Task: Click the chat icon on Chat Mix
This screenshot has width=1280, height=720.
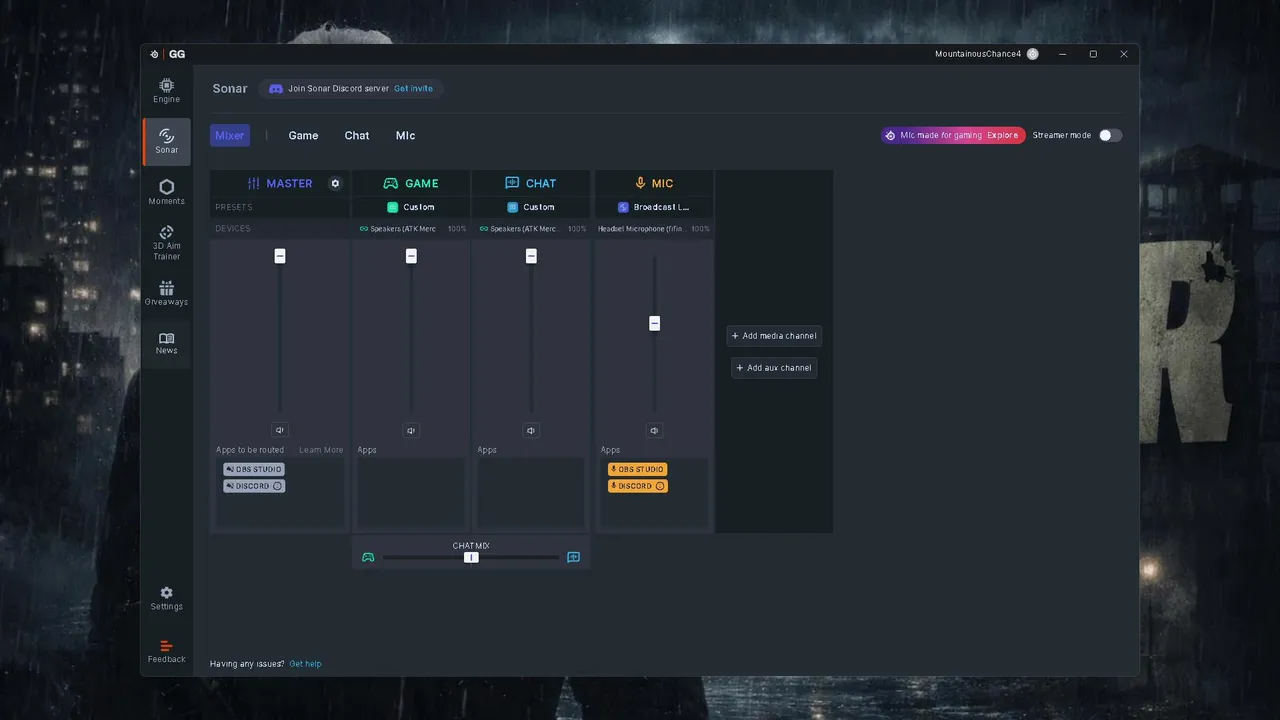Action: coord(573,557)
